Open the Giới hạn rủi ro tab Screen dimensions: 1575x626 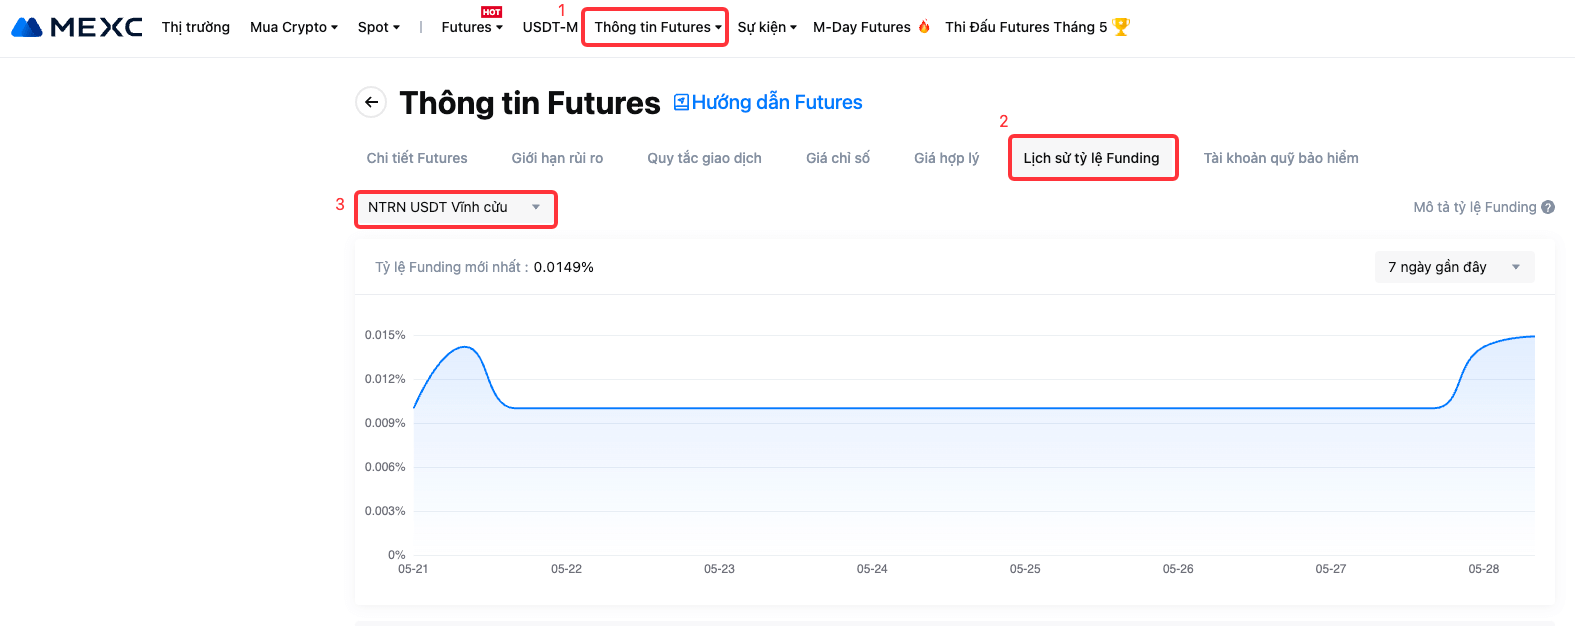557,158
